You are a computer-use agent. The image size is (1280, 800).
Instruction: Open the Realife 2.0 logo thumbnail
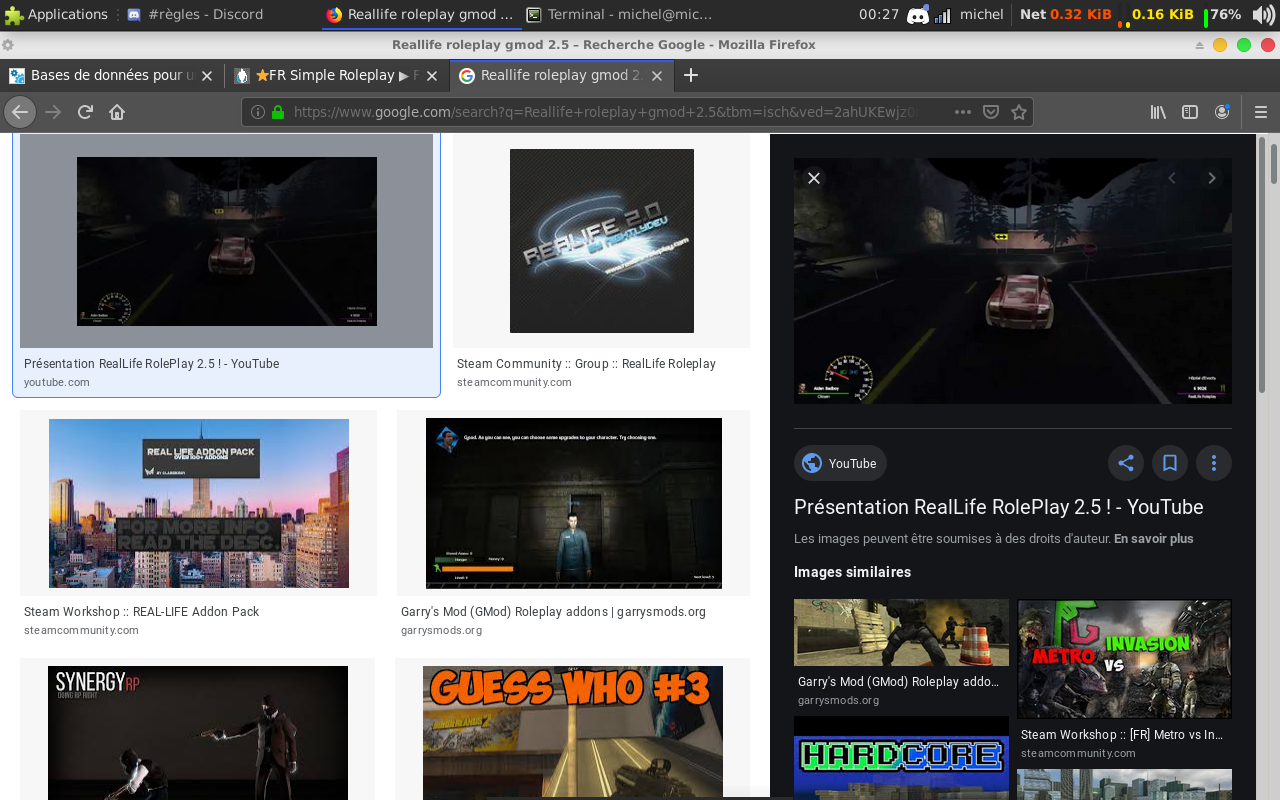(x=602, y=241)
